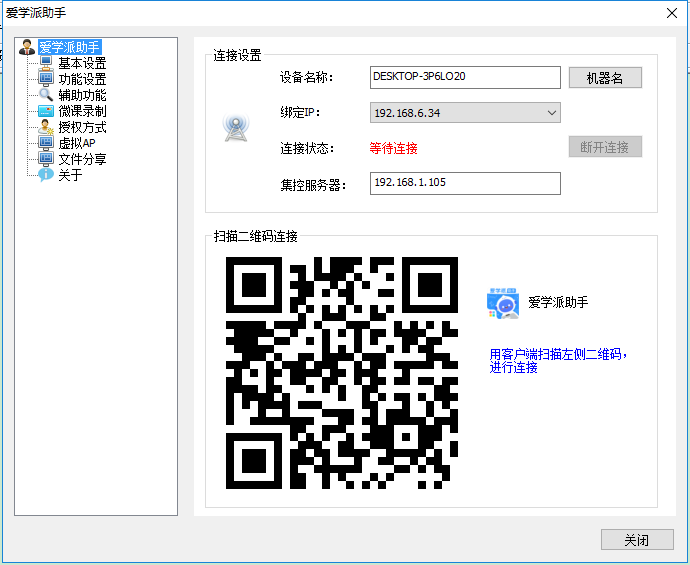
Task: Click the 功能设置 monitor icon
Action: 46,79
